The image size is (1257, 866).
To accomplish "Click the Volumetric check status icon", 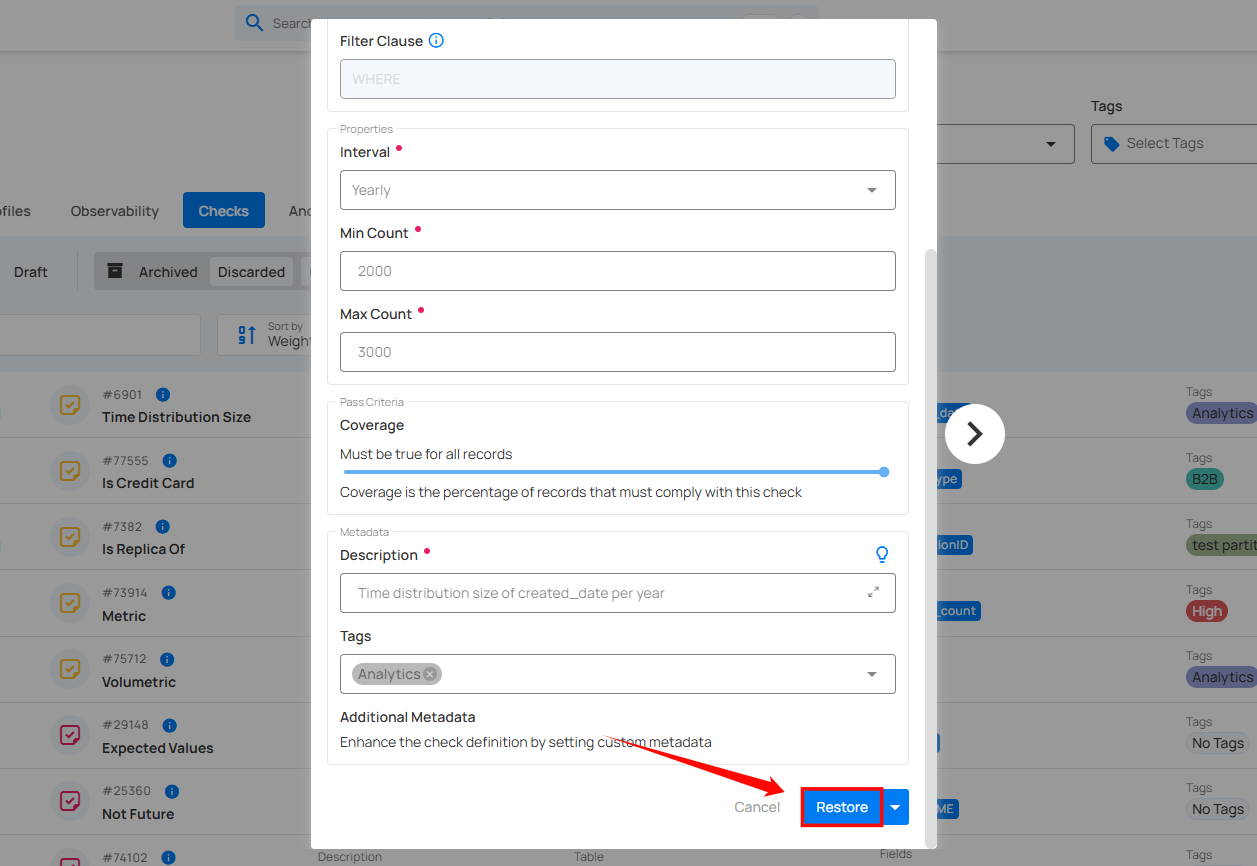I will (x=70, y=669).
